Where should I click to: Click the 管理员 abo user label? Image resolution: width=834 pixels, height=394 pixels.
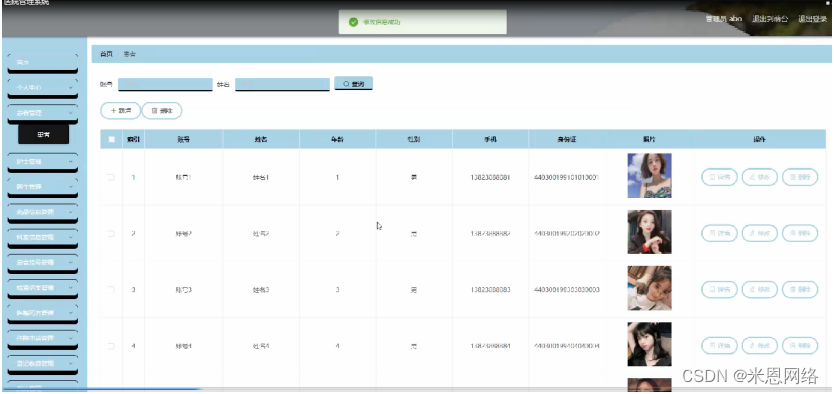click(723, 19)
